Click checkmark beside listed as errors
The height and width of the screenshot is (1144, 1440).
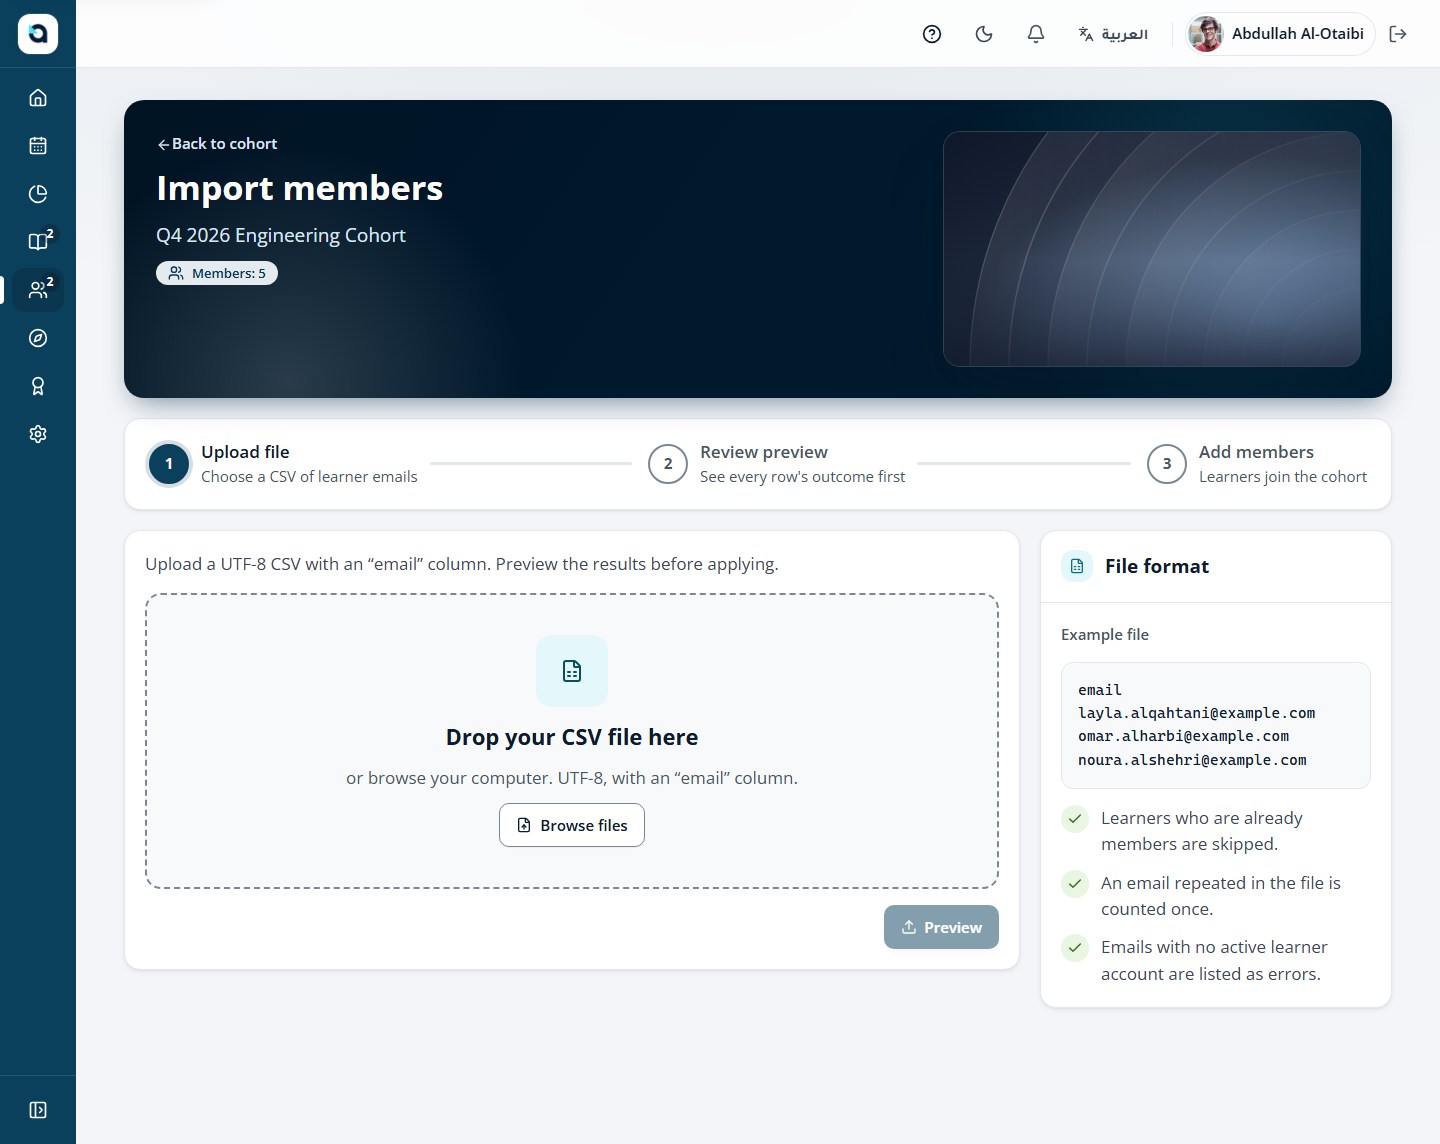tap(1075, 947)
